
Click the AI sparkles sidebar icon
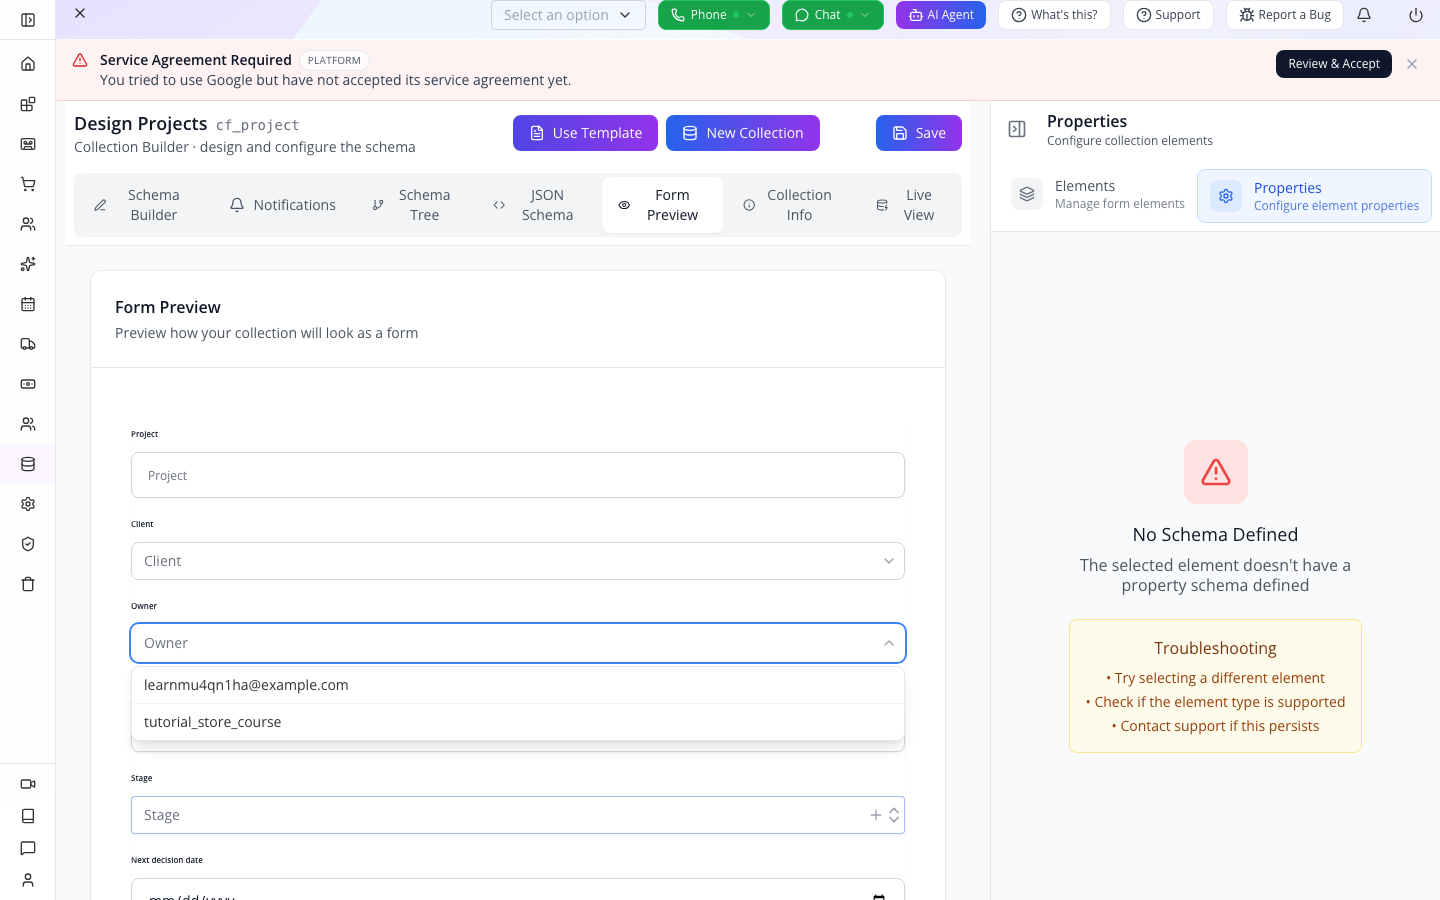coord(28,264)
